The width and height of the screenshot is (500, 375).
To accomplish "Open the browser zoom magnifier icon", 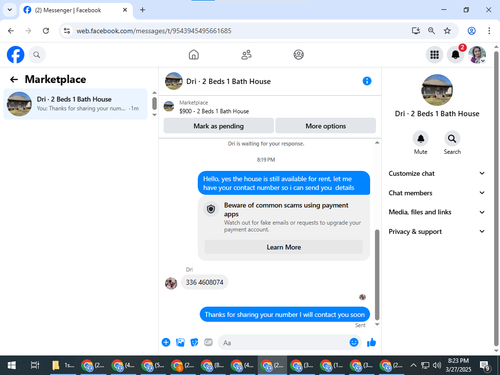I will click(431, 31).
